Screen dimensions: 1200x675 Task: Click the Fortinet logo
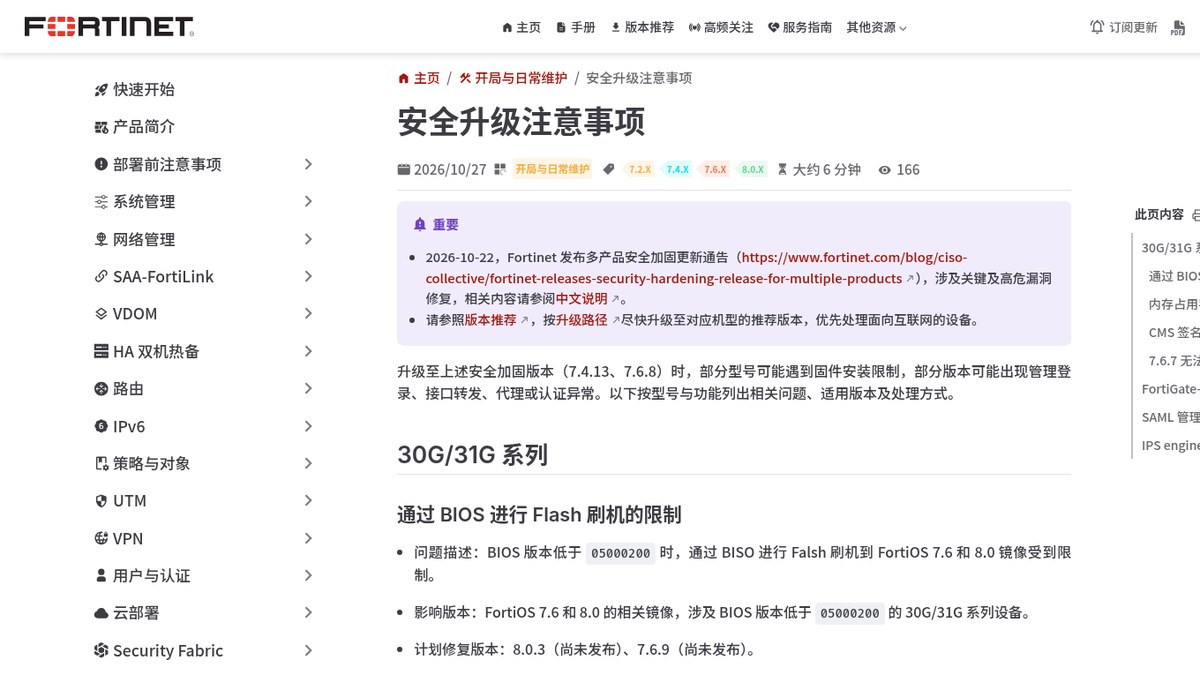pyautogui.click(x=109, y=27)
